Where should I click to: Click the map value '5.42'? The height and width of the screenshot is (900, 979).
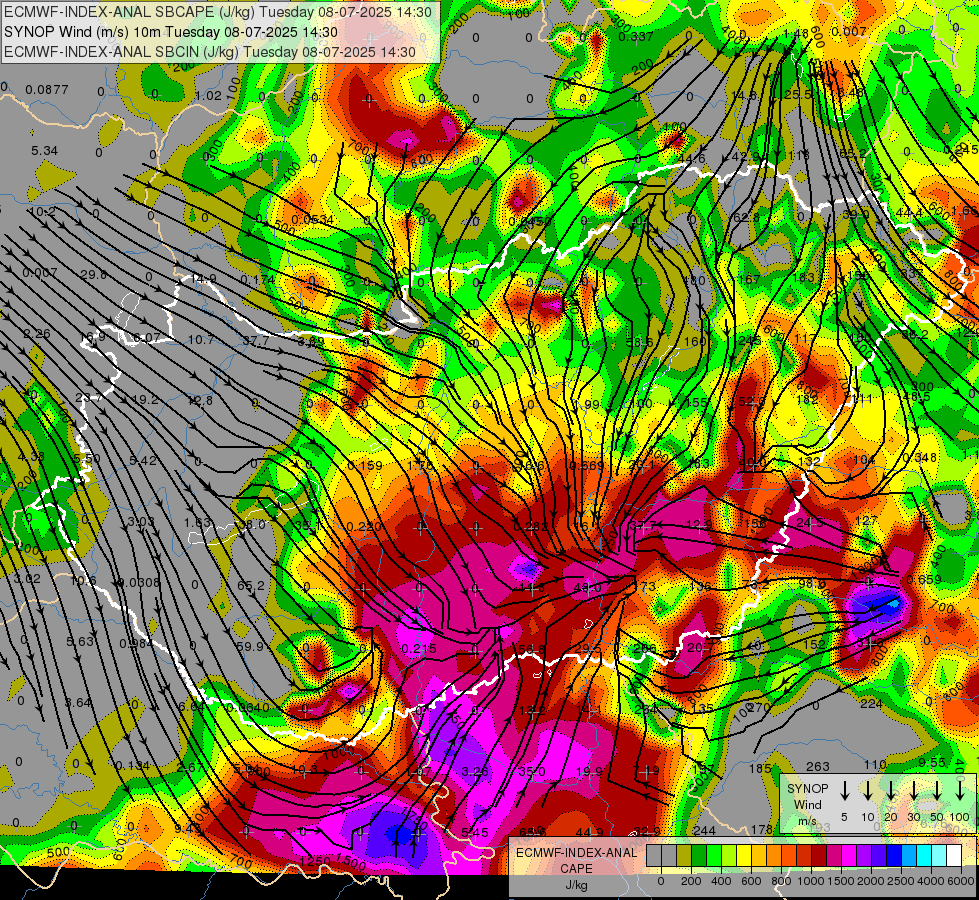142,461
